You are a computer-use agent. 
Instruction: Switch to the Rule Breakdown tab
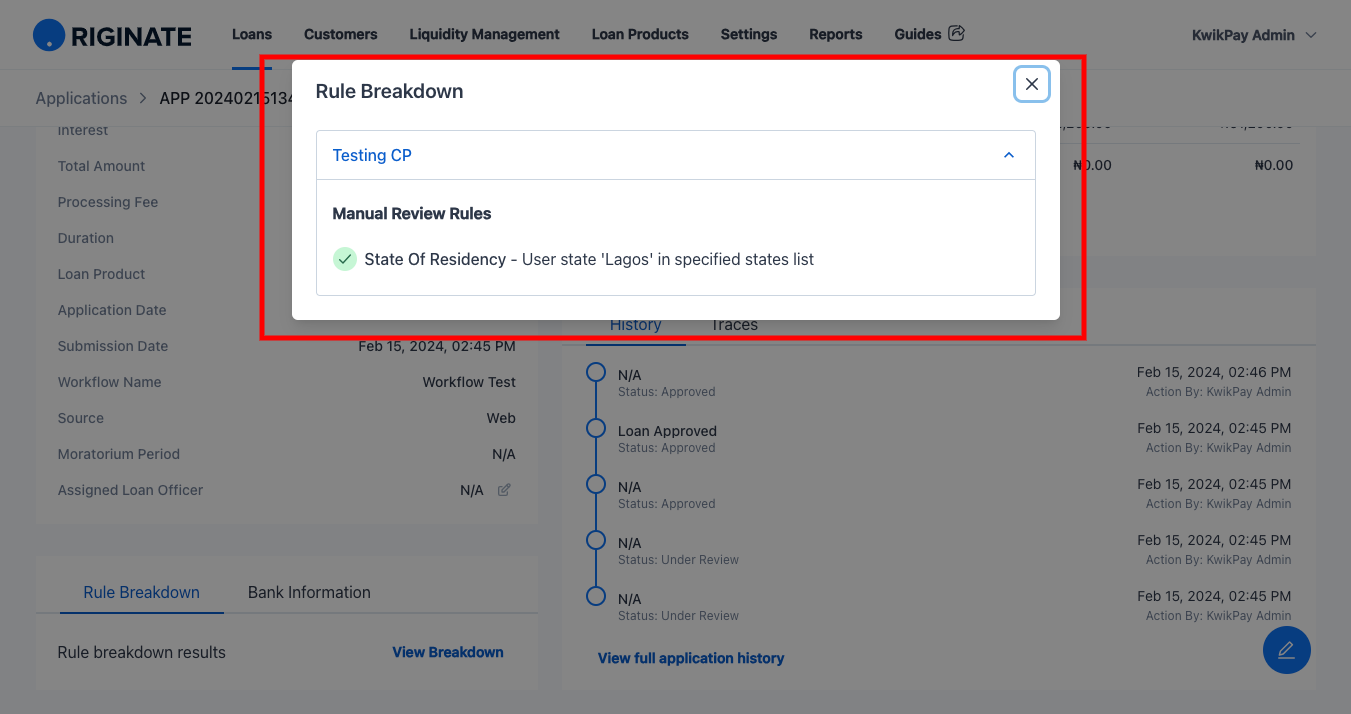[x=142, y=592]
